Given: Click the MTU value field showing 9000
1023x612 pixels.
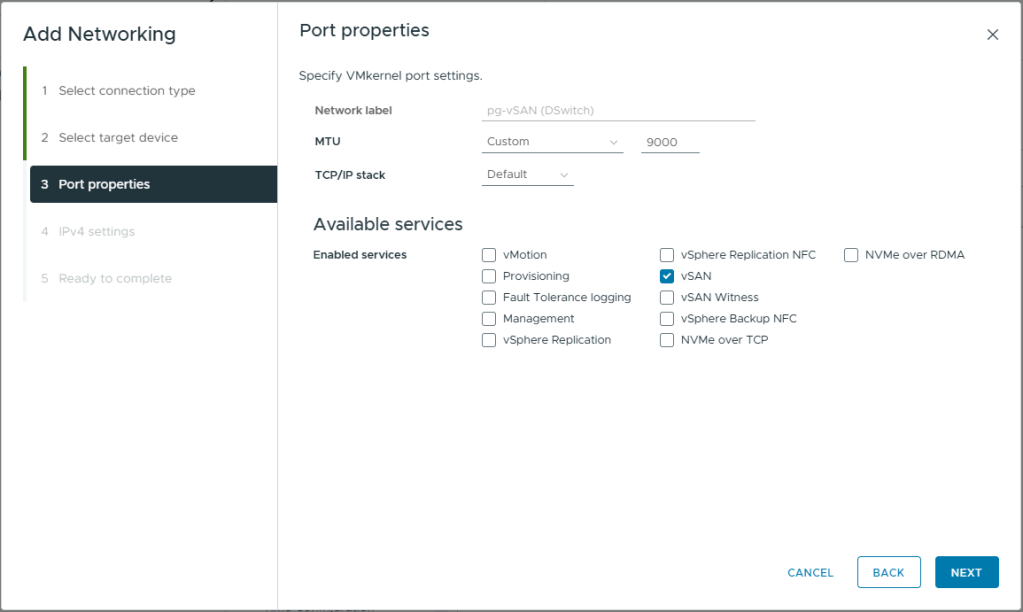Looking at the screenshot, I should (669, 142).
